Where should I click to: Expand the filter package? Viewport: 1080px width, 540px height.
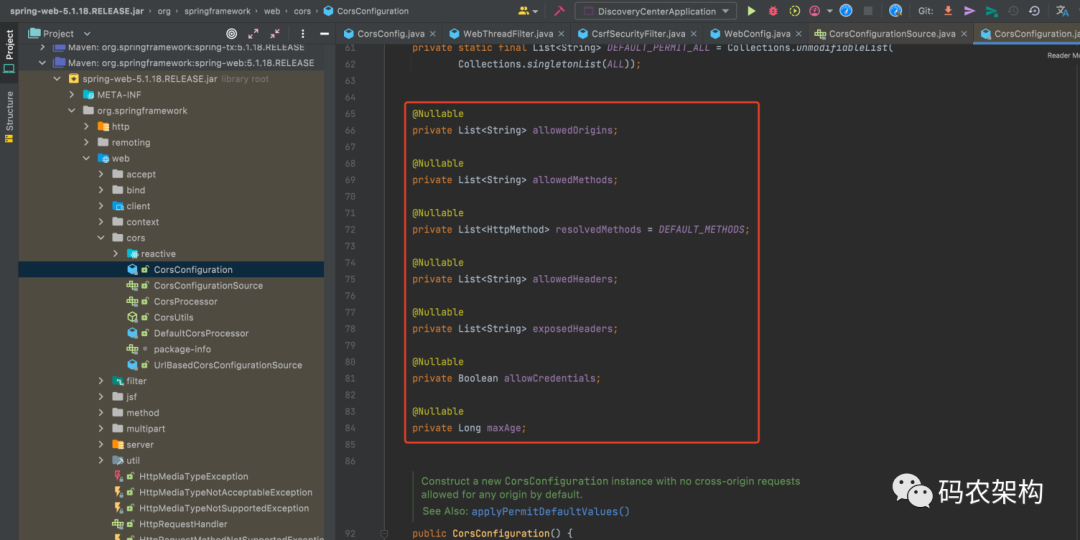pos(101,381)
